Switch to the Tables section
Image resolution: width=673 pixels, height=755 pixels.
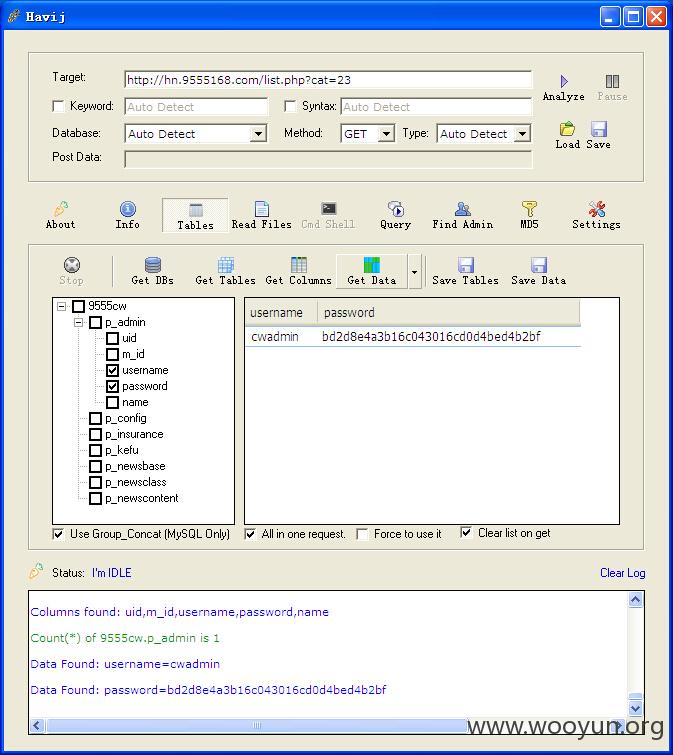[x=195, y=216]
